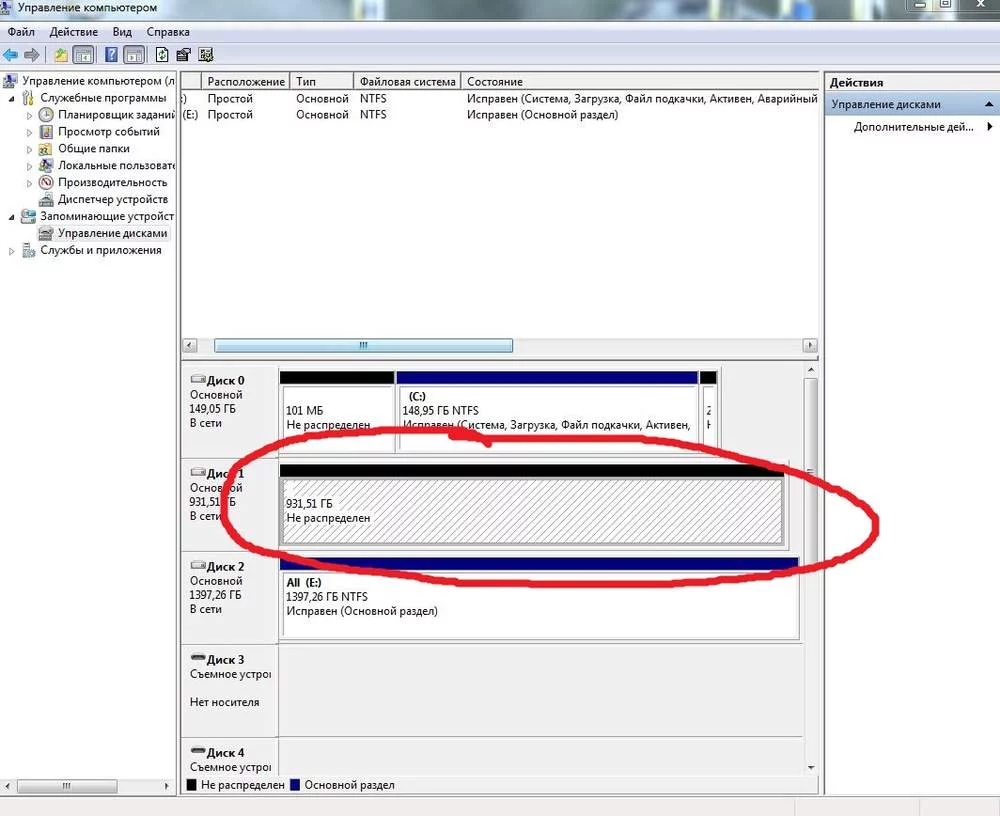Click the volume list scrollbar right arrow
This screenshot has width=1000, height=816.
pyautogui.click(x=810, y=346)
